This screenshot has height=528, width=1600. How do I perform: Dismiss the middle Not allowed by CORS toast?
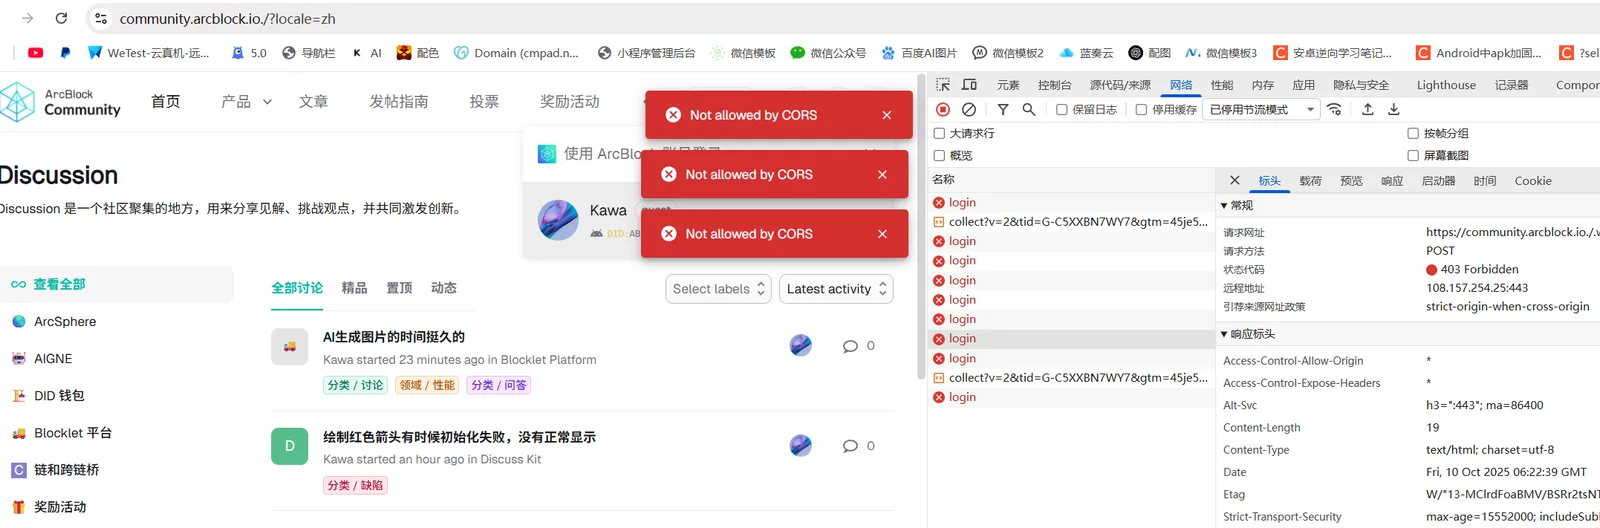(x=882, y=174)
